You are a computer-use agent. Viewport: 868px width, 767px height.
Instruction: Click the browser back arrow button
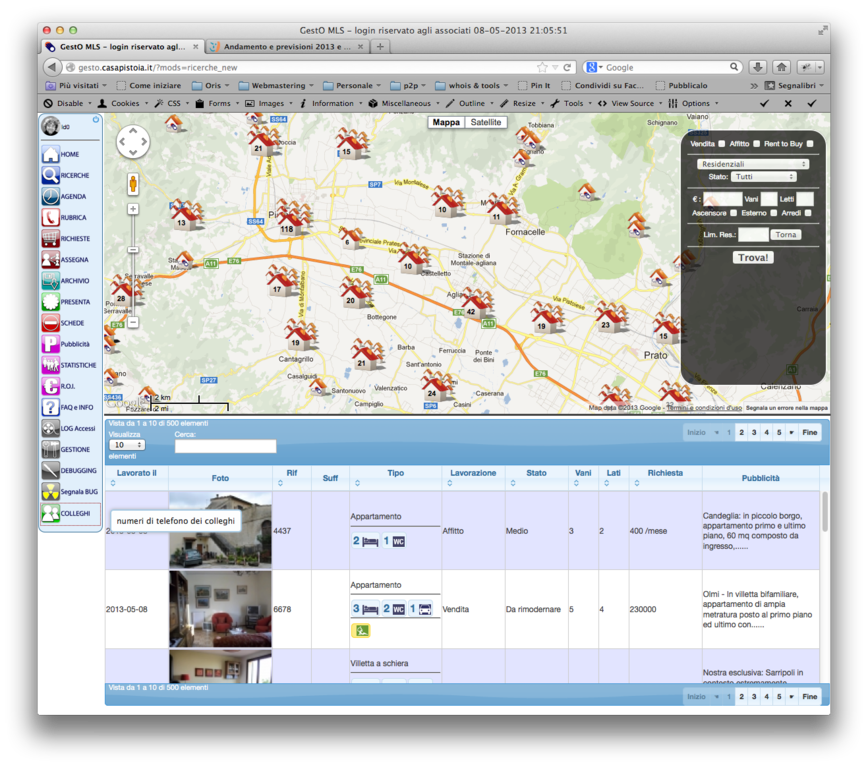[51, 67]
